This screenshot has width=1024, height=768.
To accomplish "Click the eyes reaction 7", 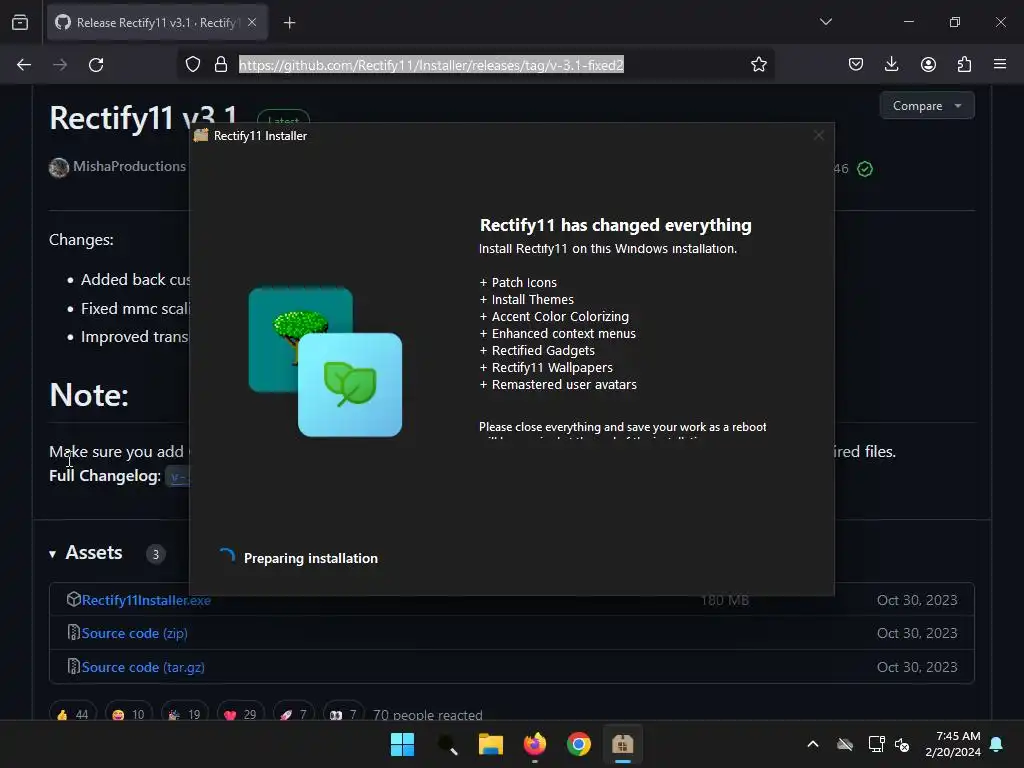I will tap(344, 714).
